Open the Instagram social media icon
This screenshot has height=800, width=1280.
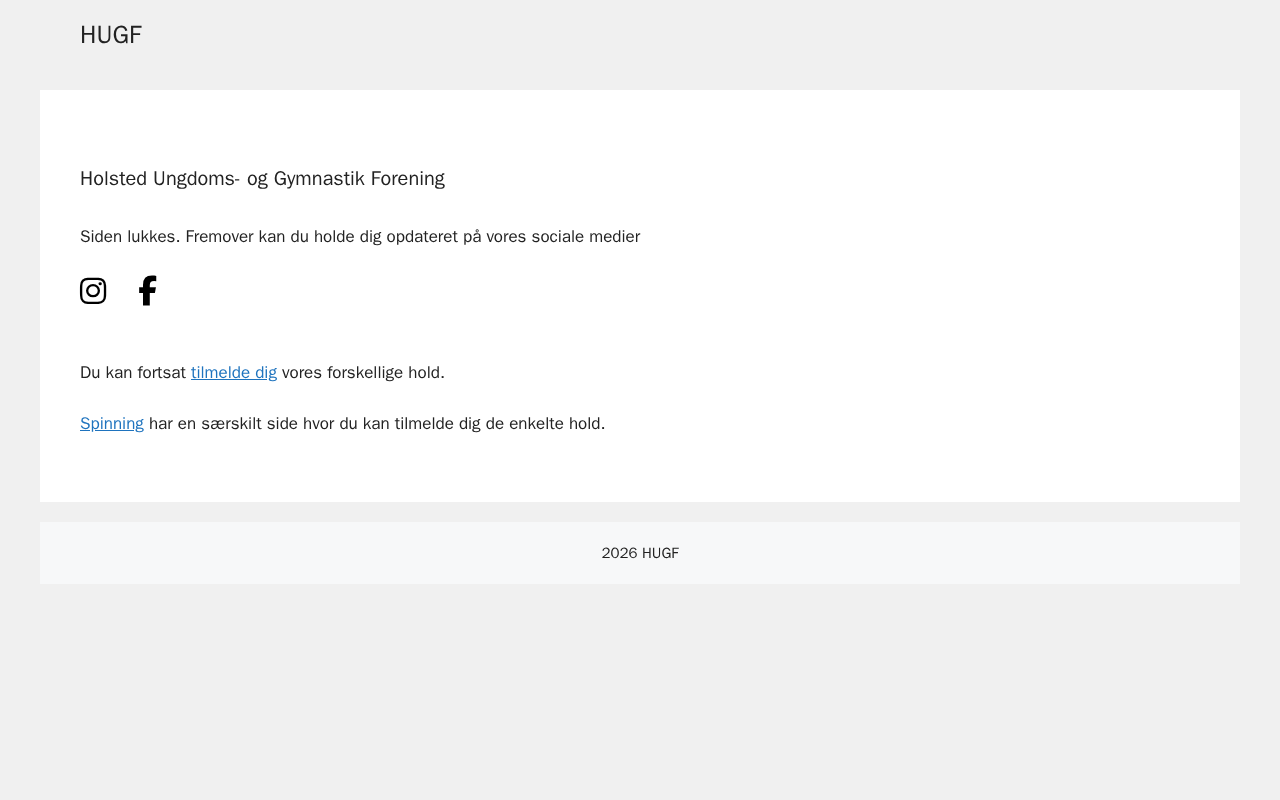point(93,291)
